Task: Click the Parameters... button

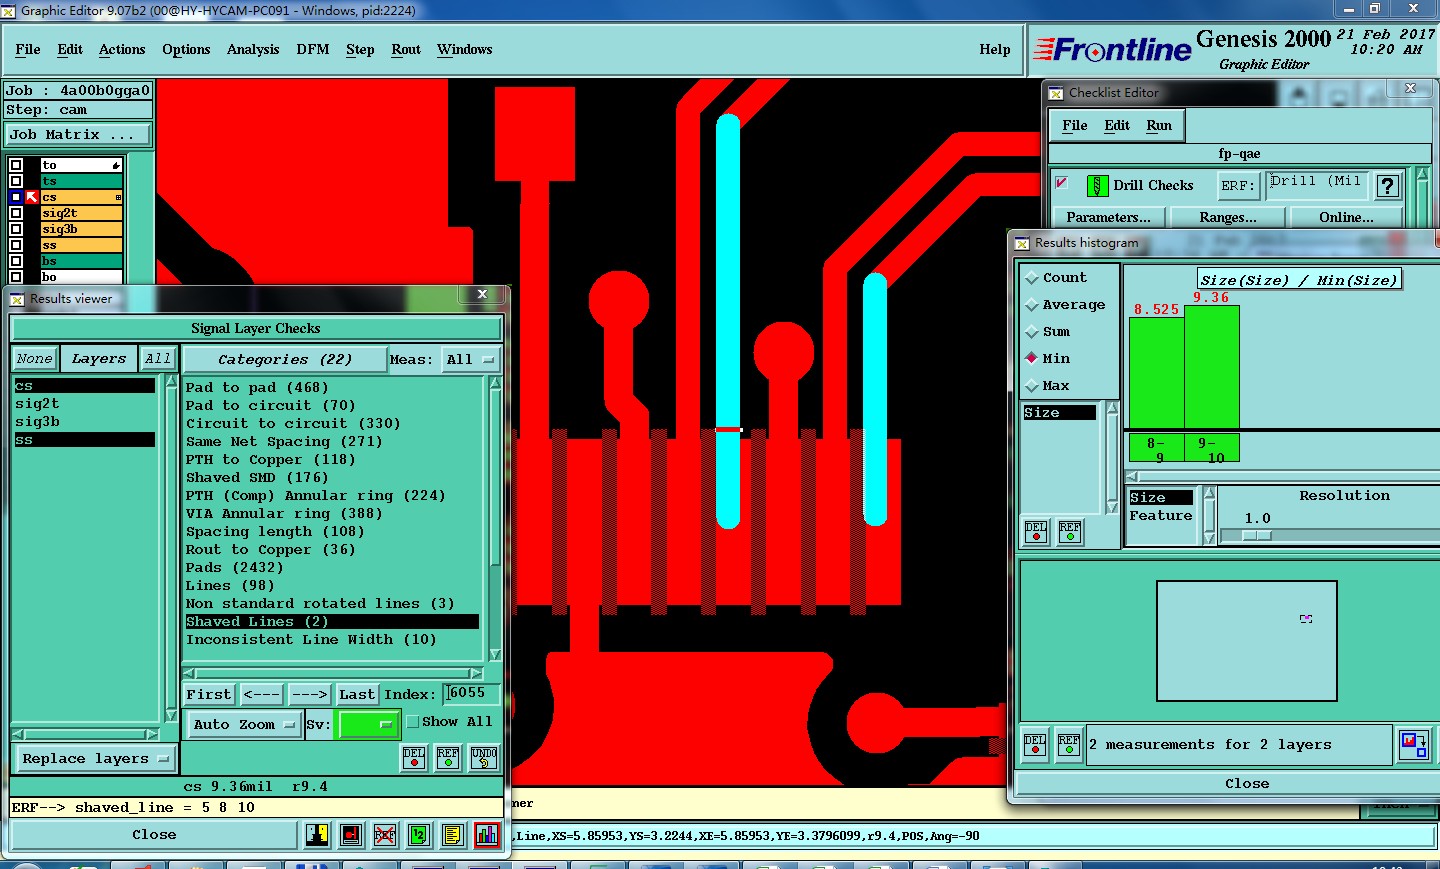Action: coord(1108,217)
